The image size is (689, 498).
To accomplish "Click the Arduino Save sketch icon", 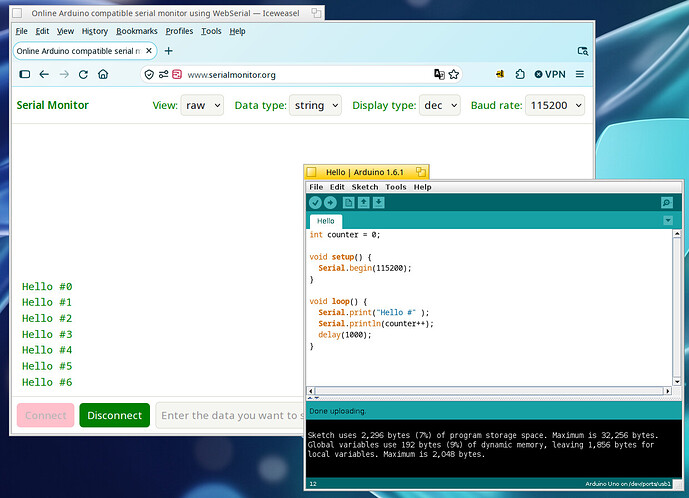I will click(379, 203).
